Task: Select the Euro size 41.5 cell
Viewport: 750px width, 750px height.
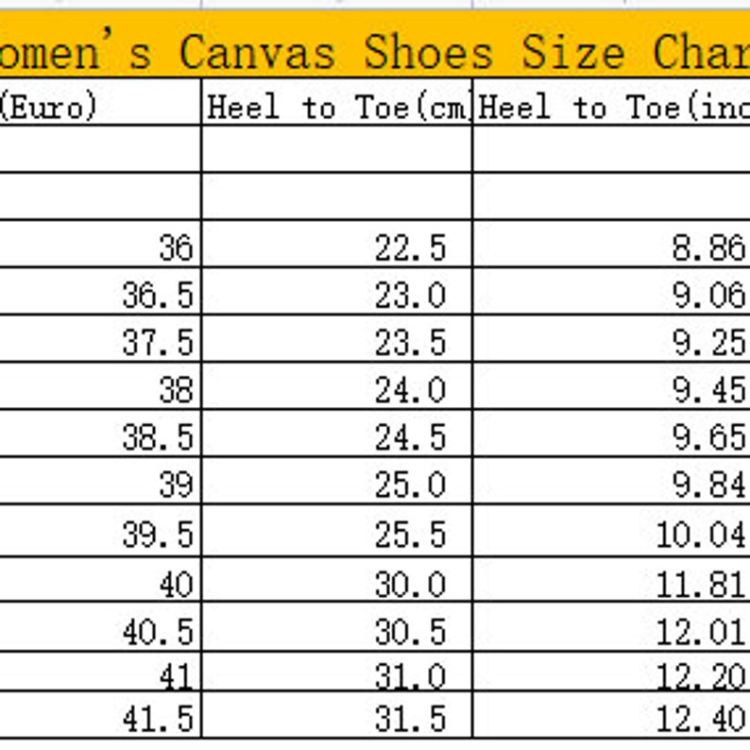Action: (x=100, y=718)
